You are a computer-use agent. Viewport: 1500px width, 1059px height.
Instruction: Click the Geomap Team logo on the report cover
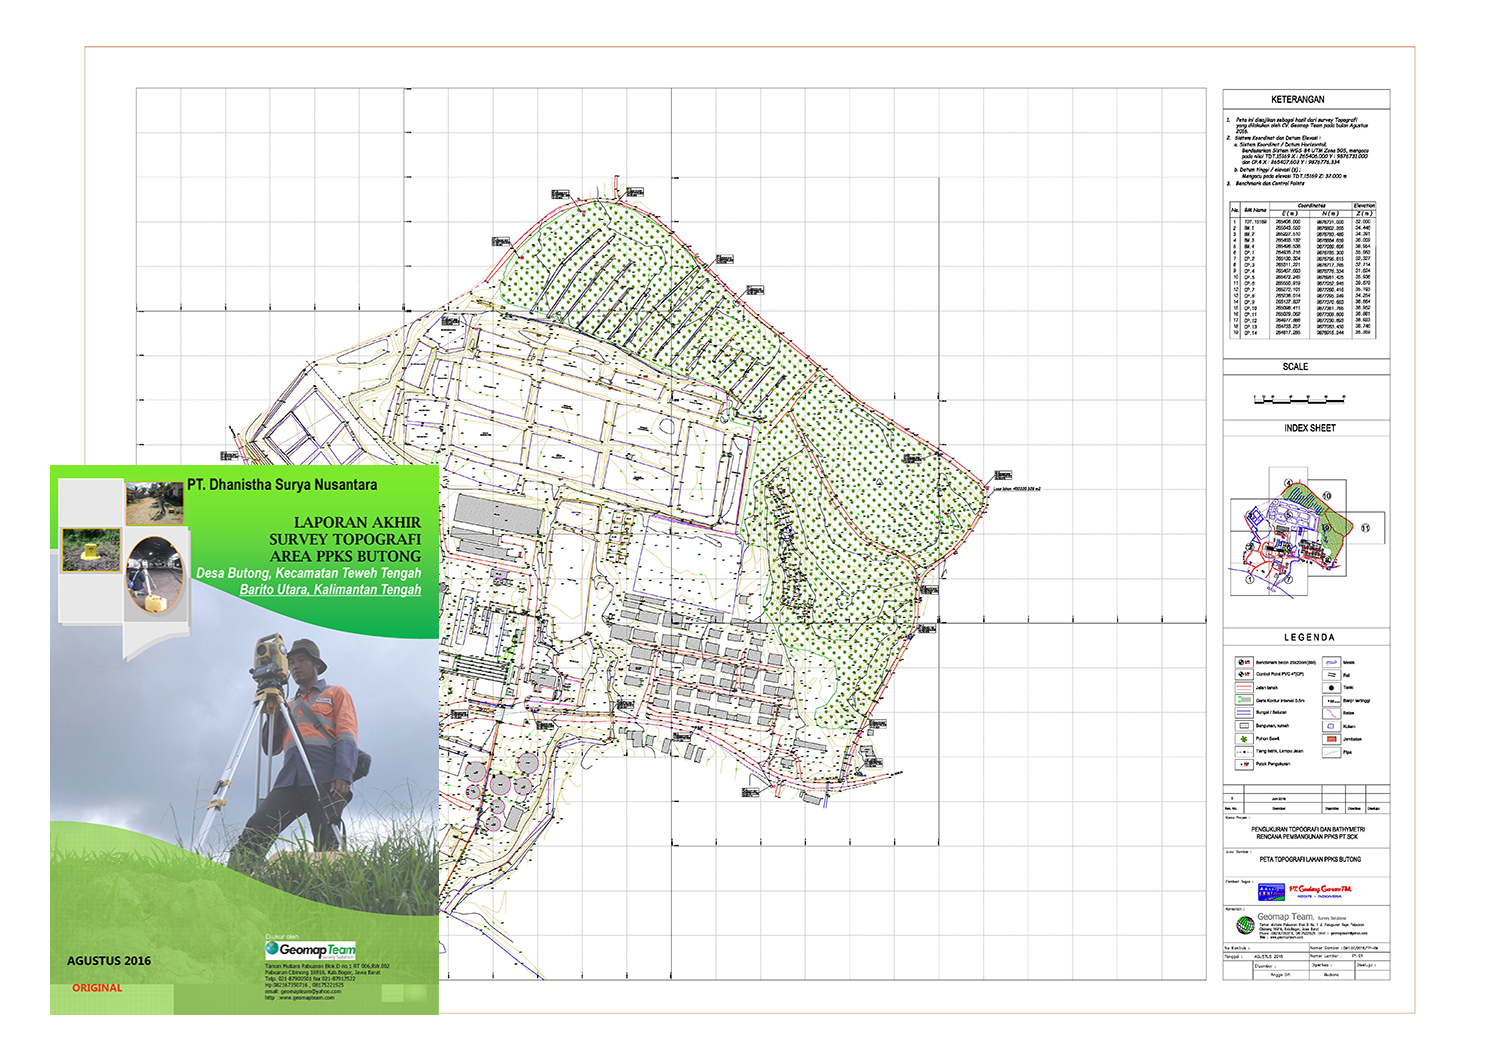[x=310, y=949]
